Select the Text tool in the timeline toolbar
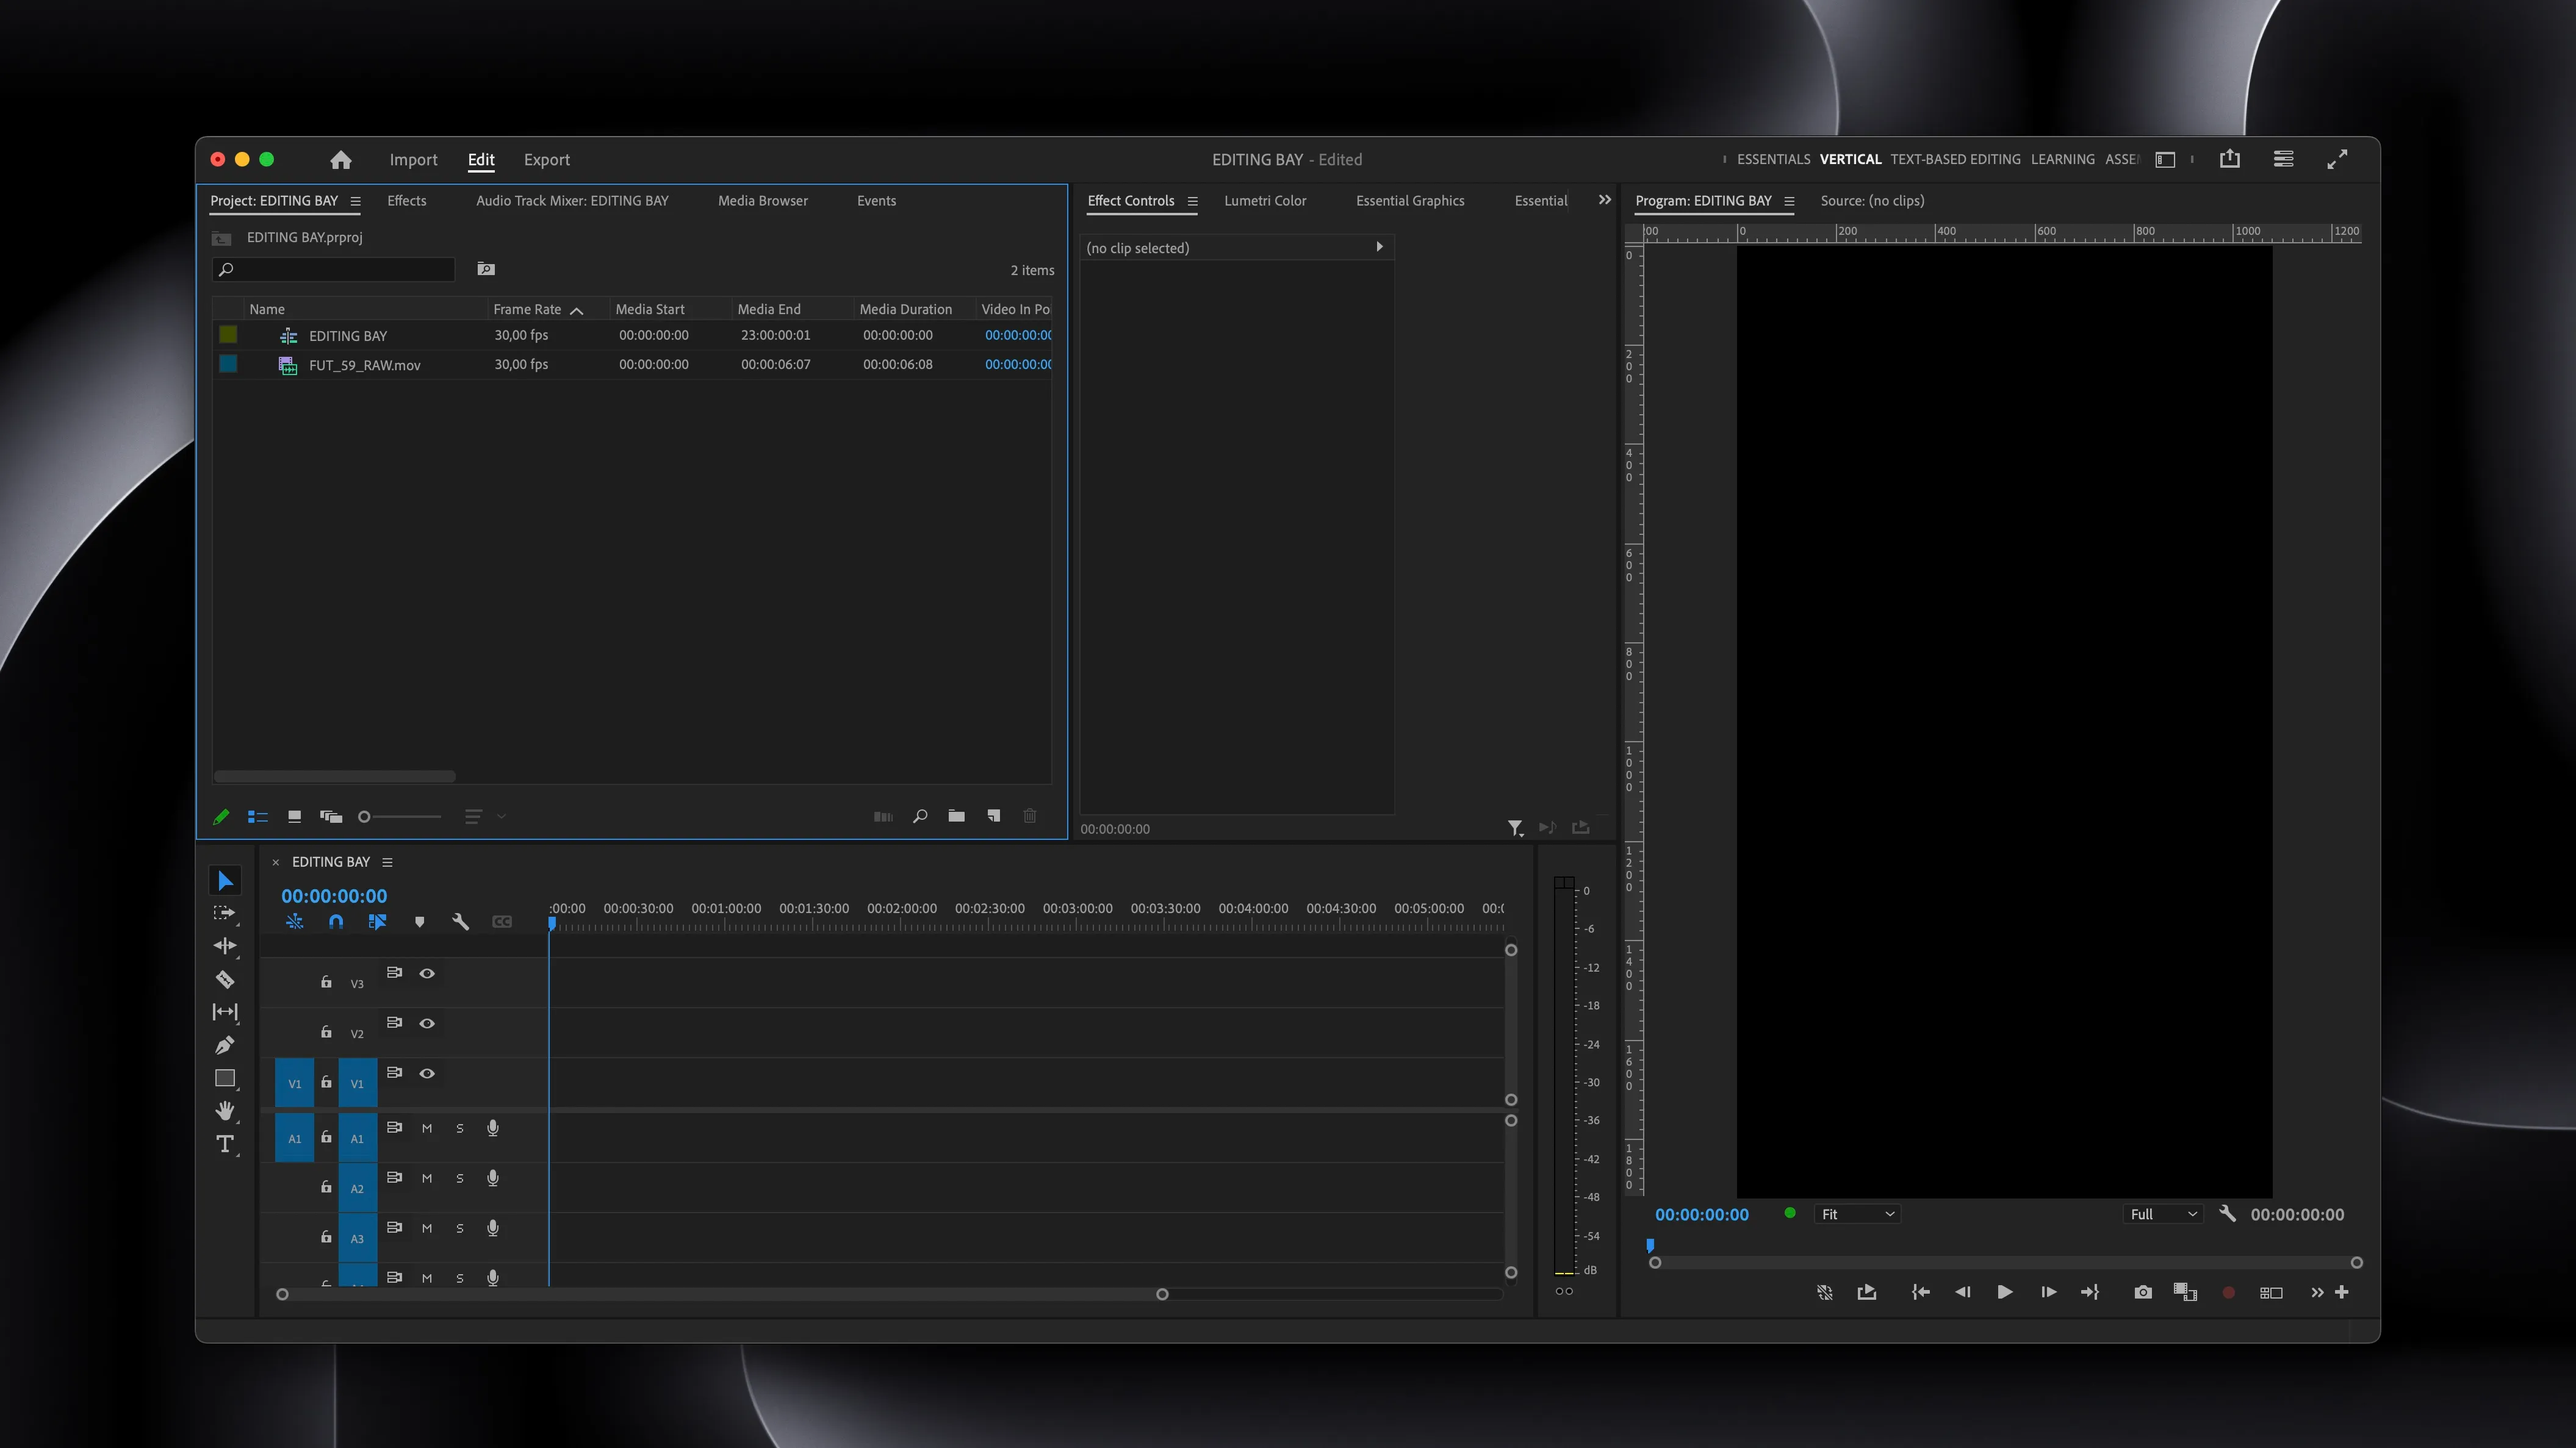 225,1145
